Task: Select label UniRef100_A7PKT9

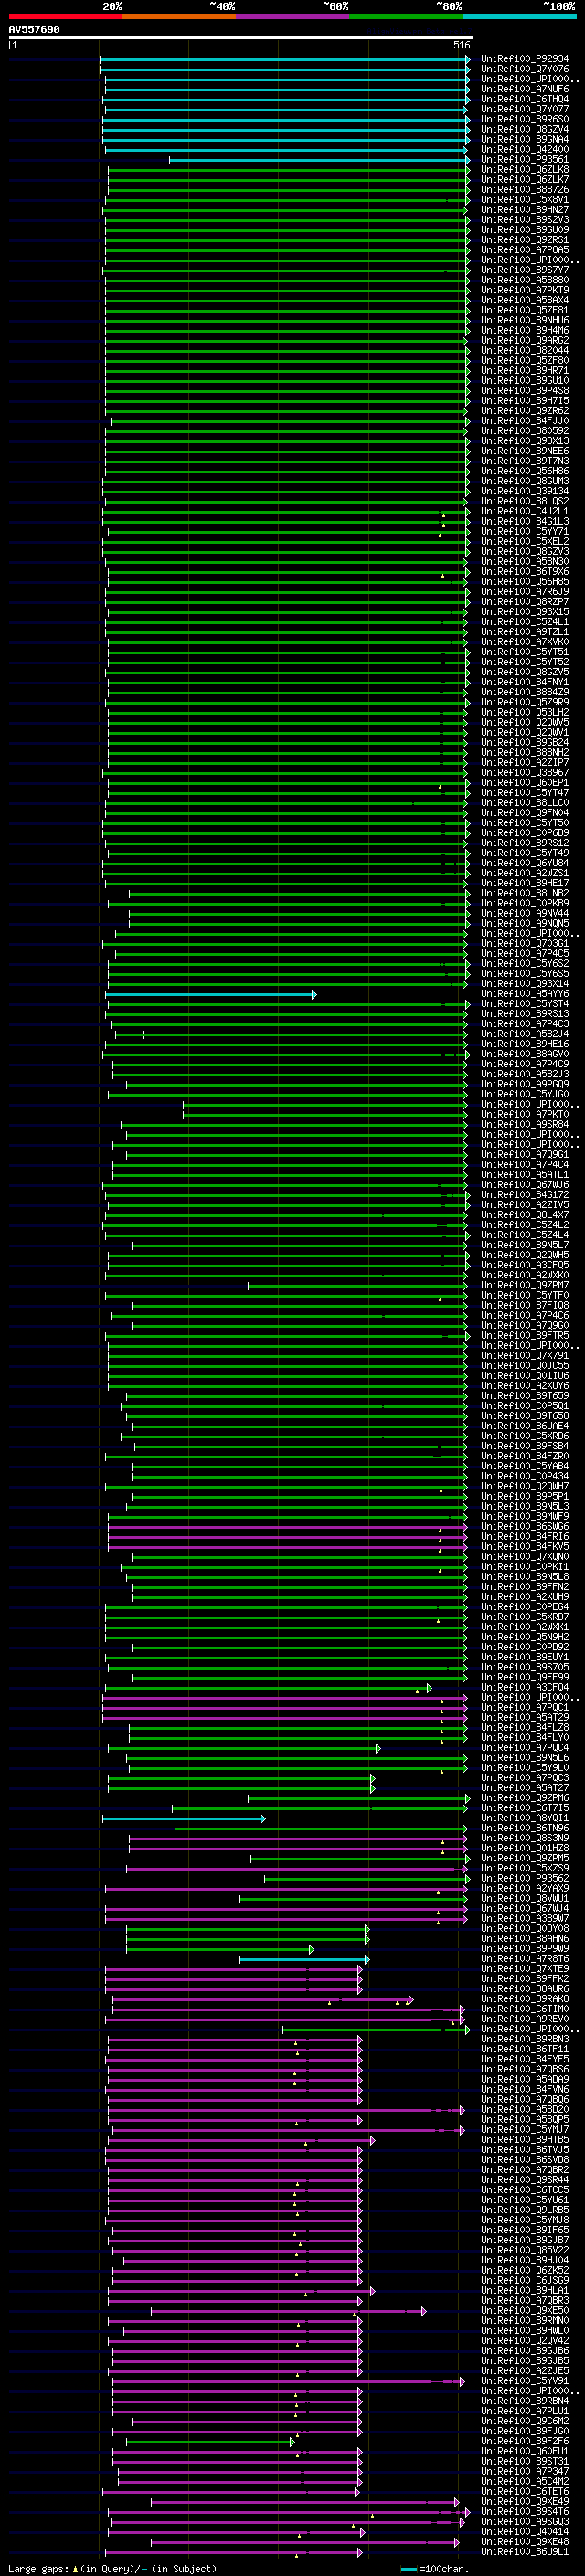Action: (x=525, y=290)
